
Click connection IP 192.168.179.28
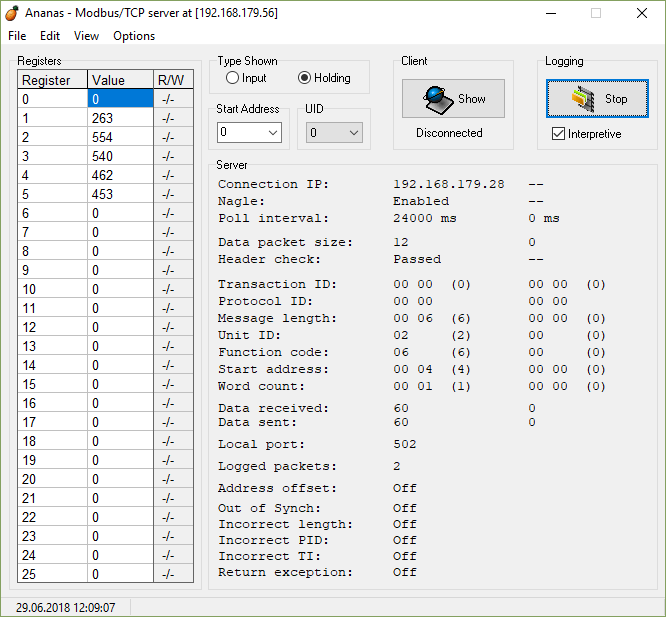click(x=449, y=184)
